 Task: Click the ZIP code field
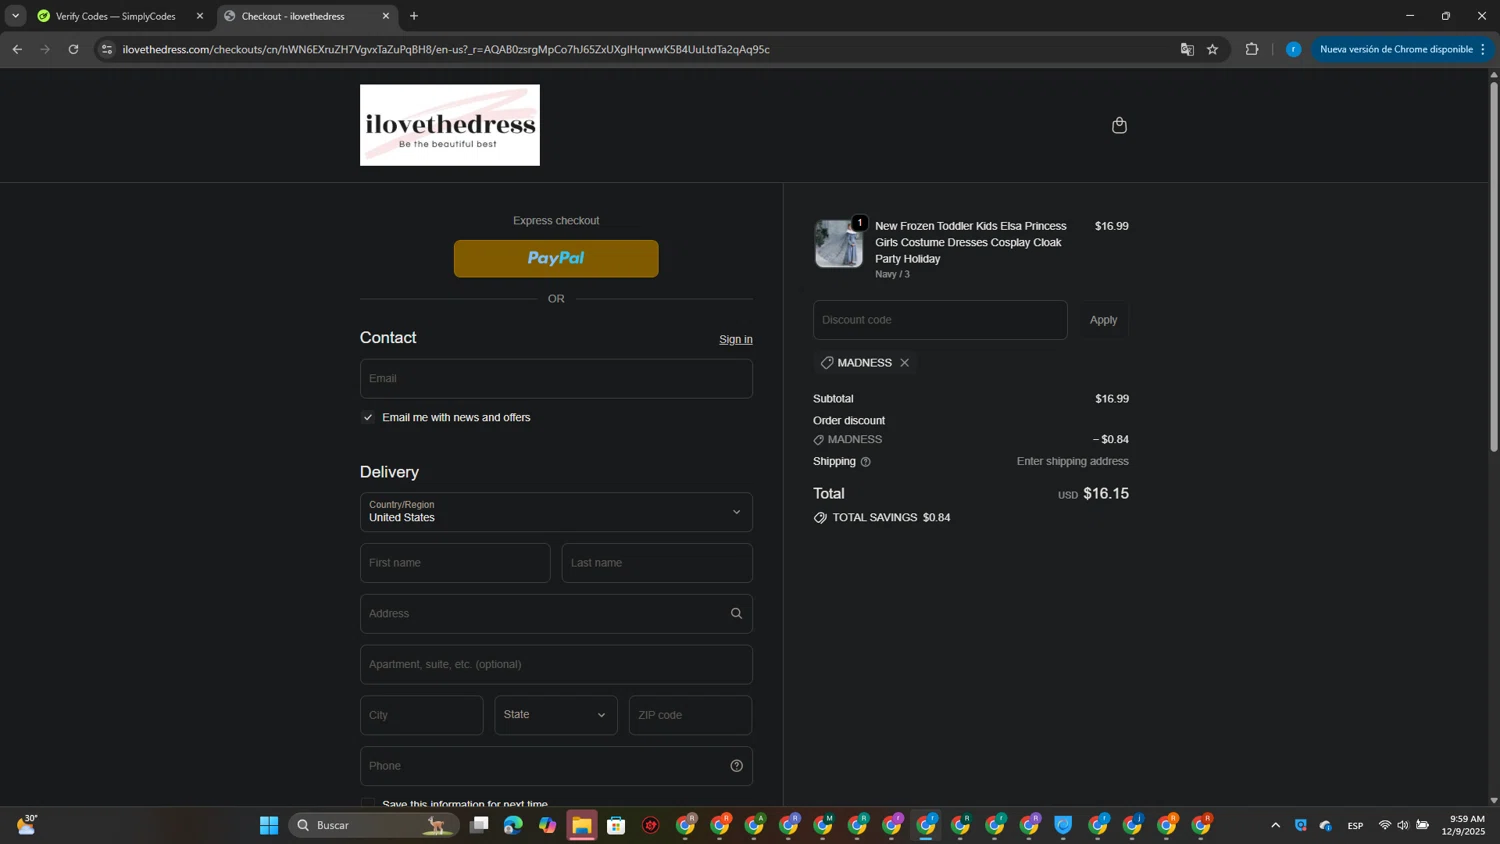690,715
